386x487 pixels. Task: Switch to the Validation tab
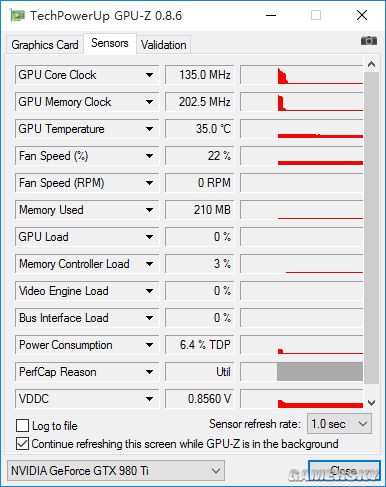tap(163, 45)
